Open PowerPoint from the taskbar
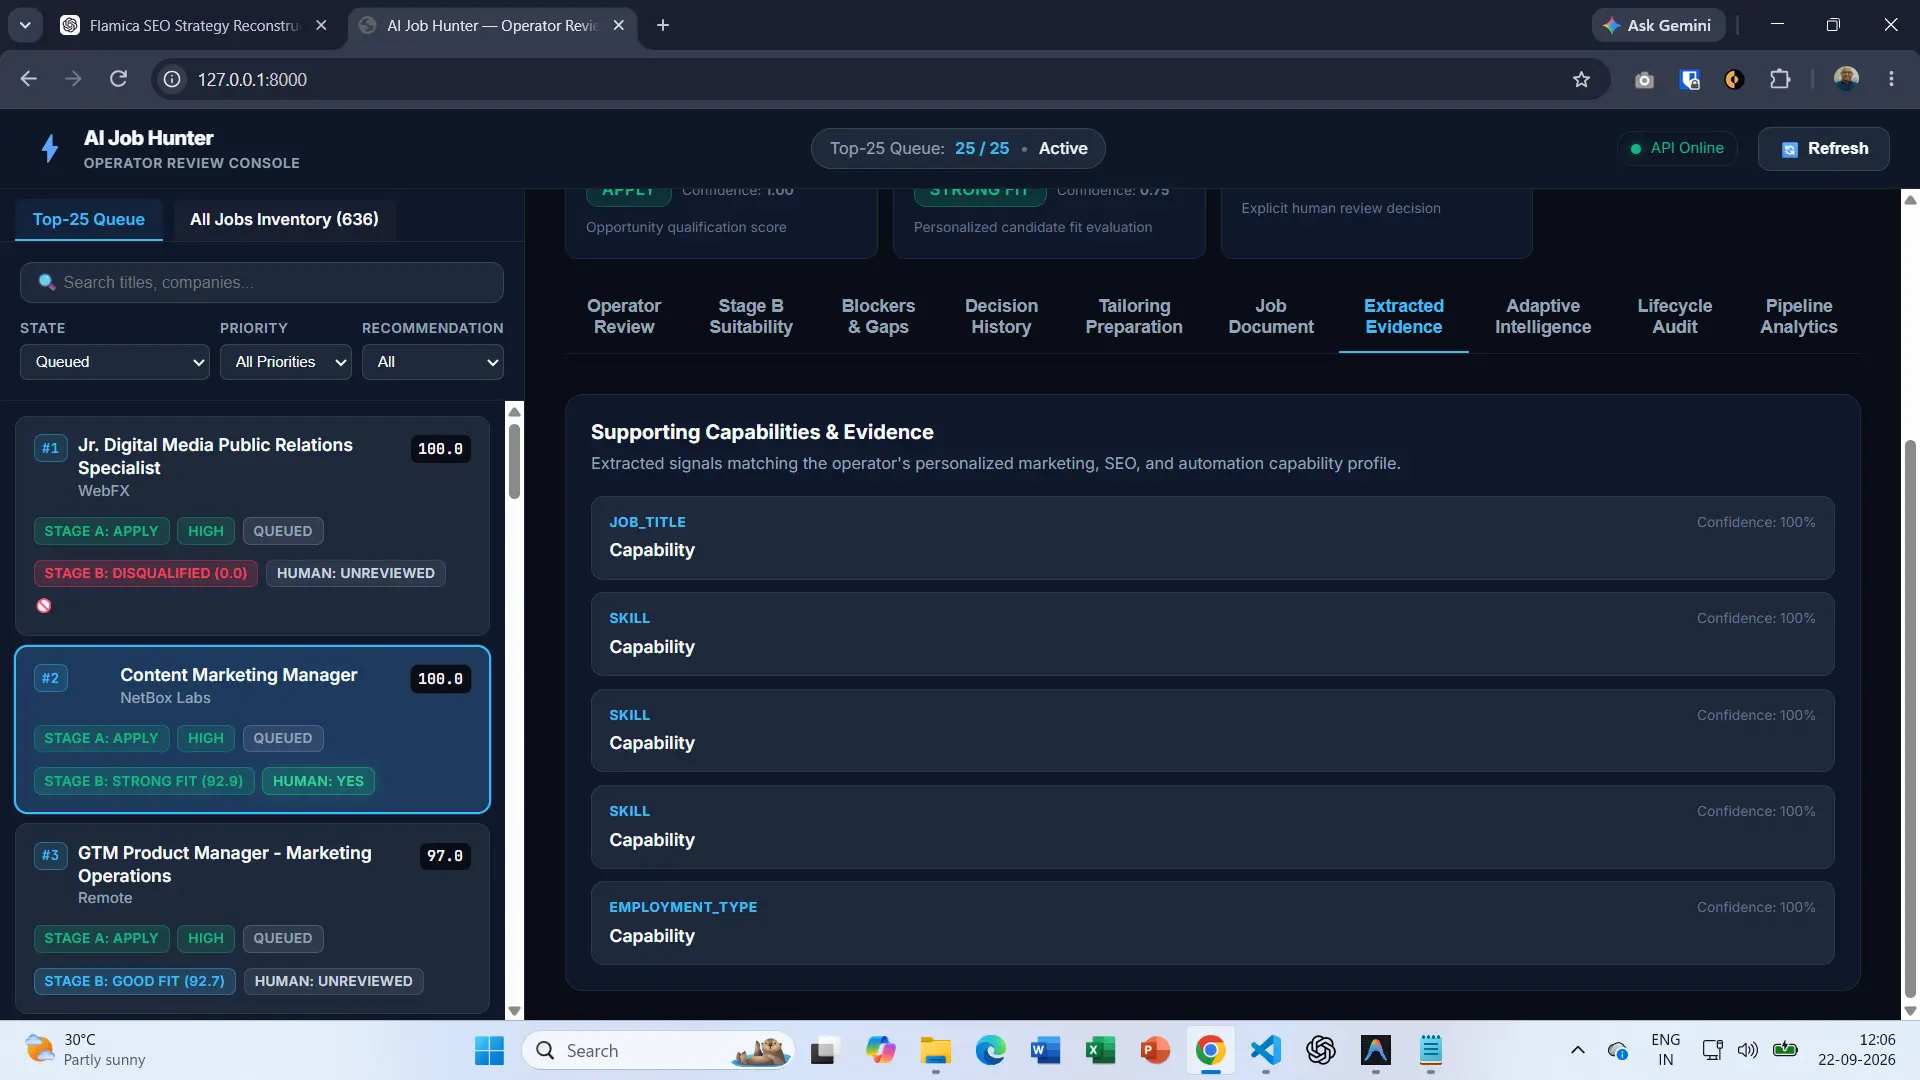The image size is (1920, 1080). coord(1155,1051)
